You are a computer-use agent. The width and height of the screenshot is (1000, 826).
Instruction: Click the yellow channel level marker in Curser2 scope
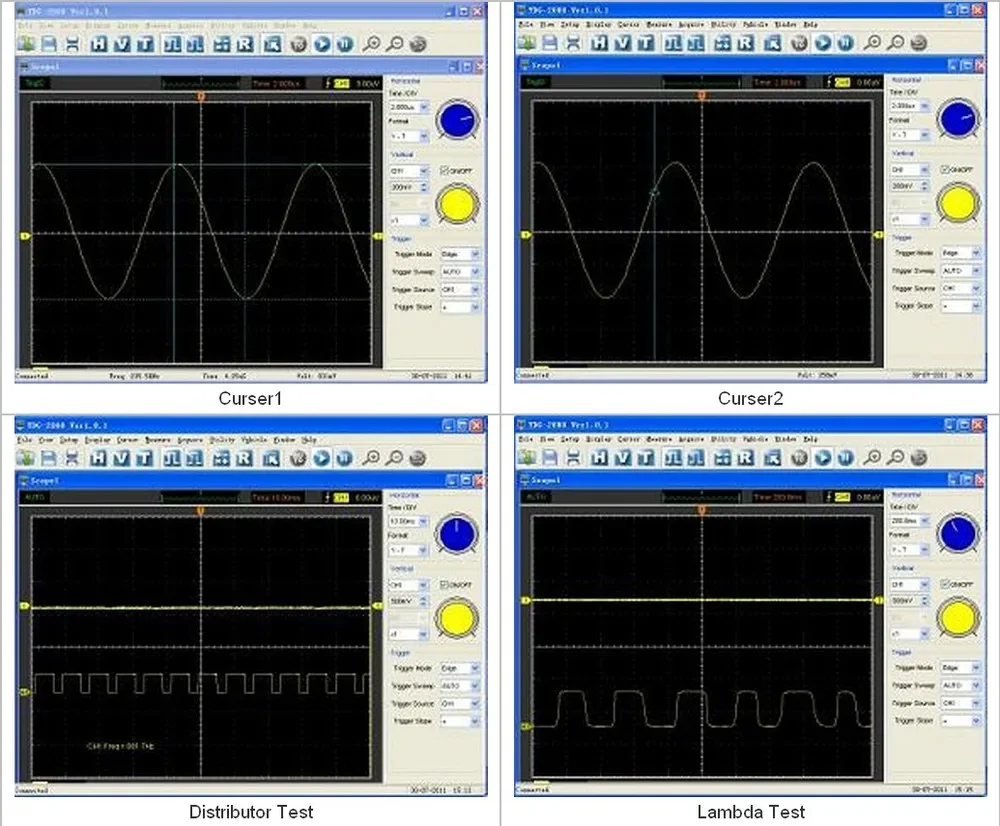coord(526,235)
